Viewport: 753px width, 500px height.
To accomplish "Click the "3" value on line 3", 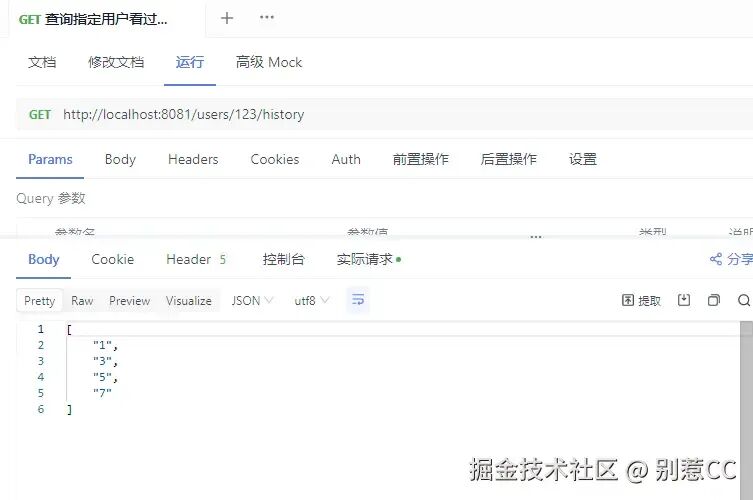I will 102,361.
